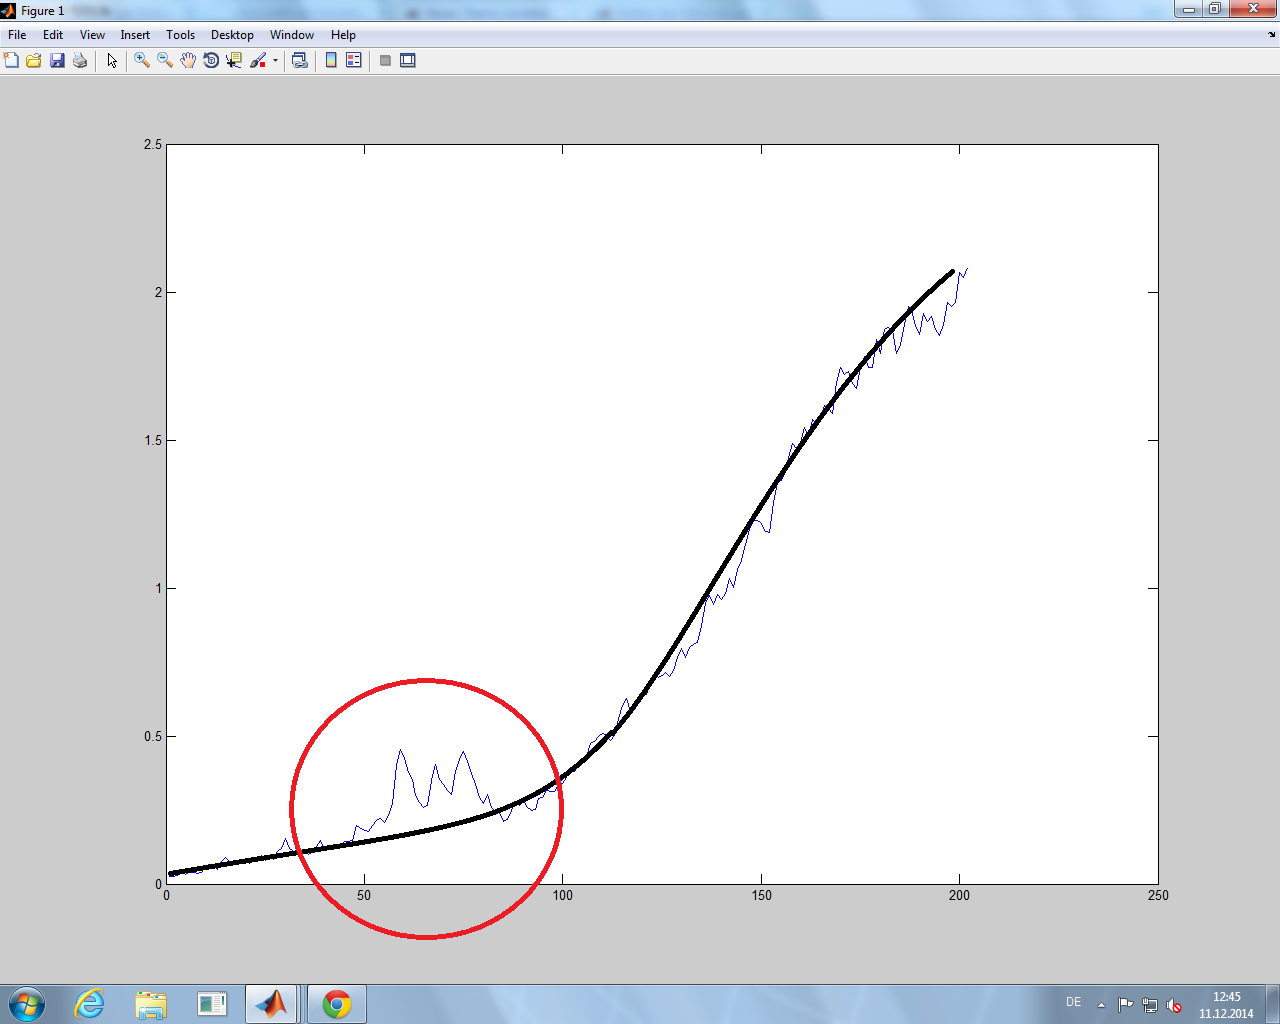The width and height of the screenshot is (1280, 1024).
Task: Print the figure with the printer icon
Action: click(80, 61)
